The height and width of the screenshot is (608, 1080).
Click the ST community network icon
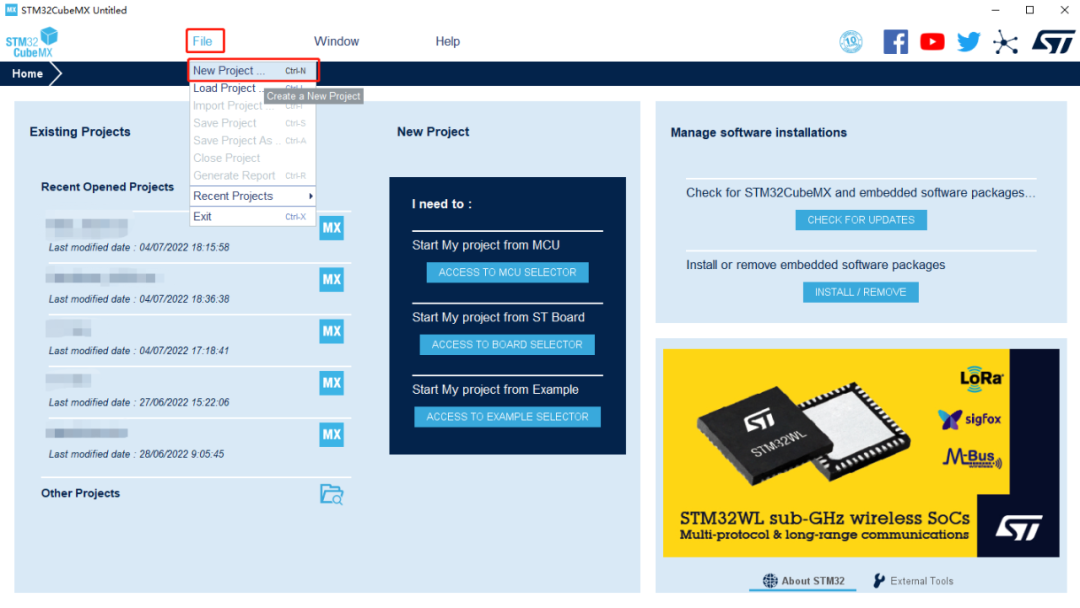click(1006, 43)
